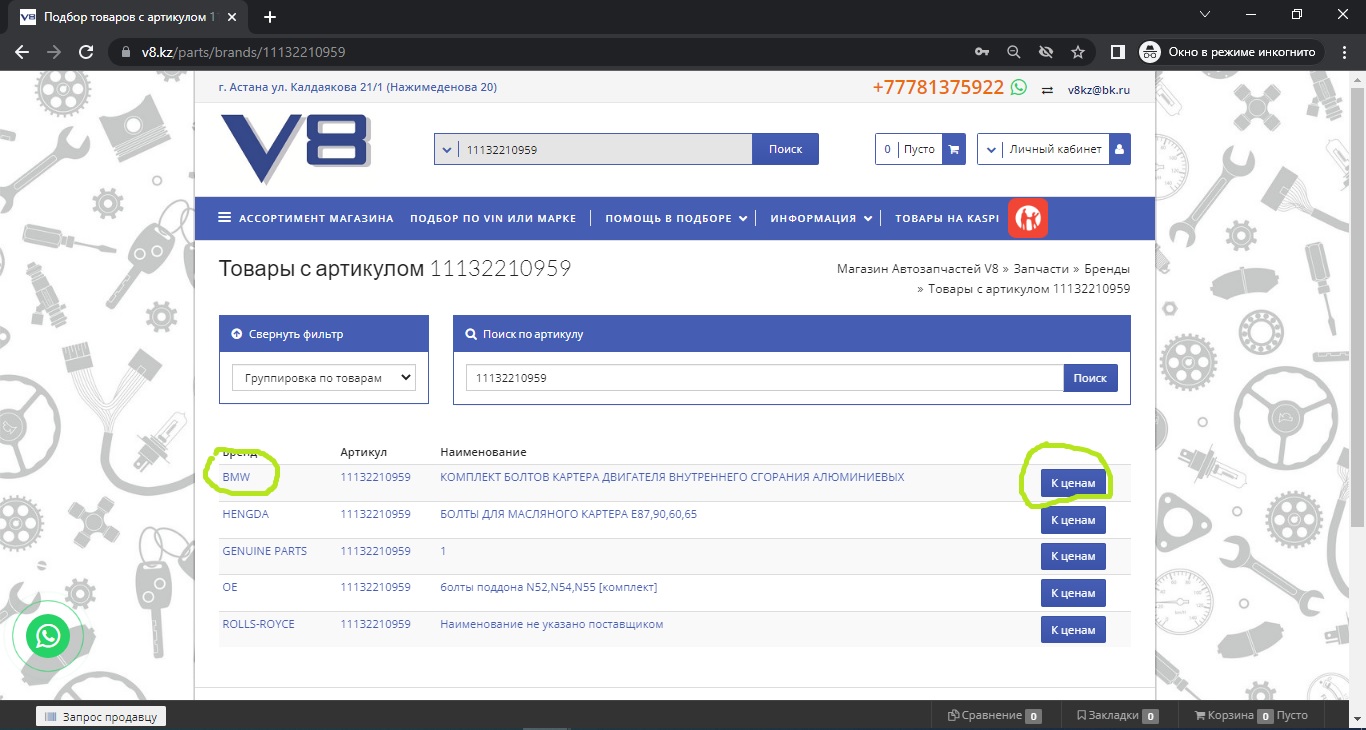Viewport: 1366px width, 730px height.
Task: Bookmark page with the star icon
Action: [x=1078, y=52]
